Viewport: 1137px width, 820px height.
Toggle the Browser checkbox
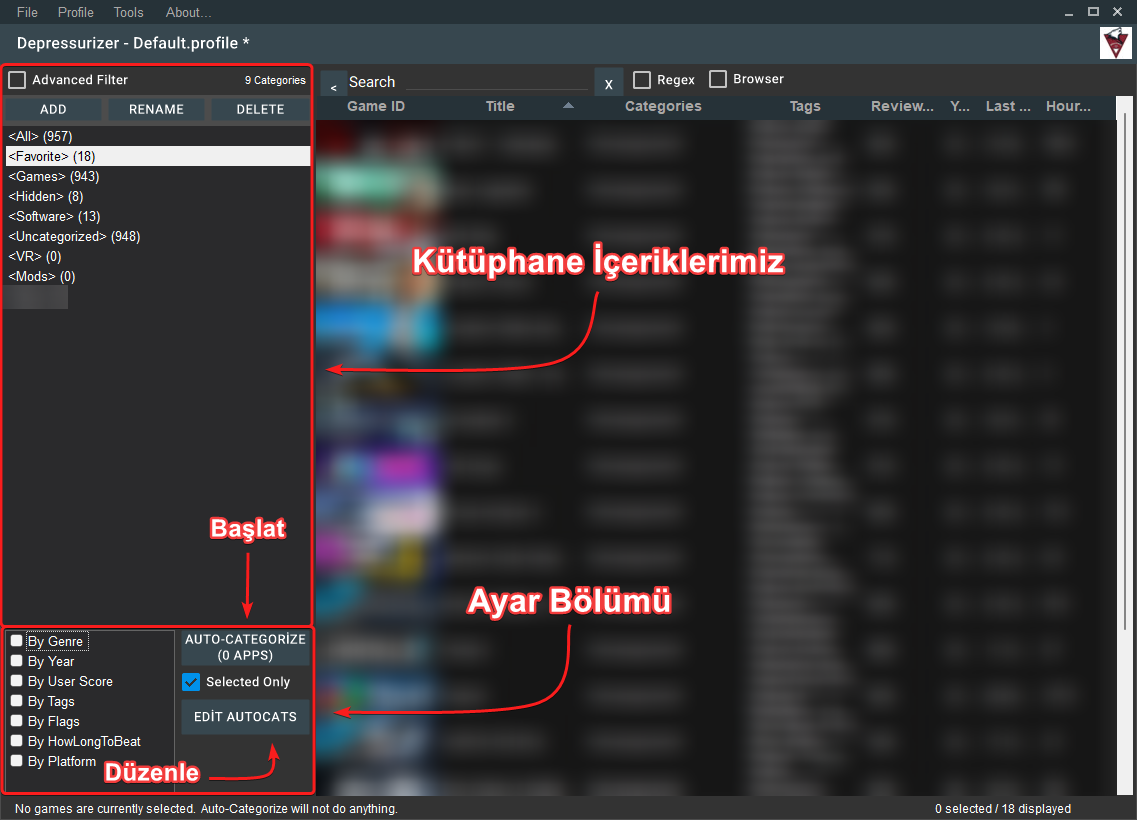(x=718, y=79)
